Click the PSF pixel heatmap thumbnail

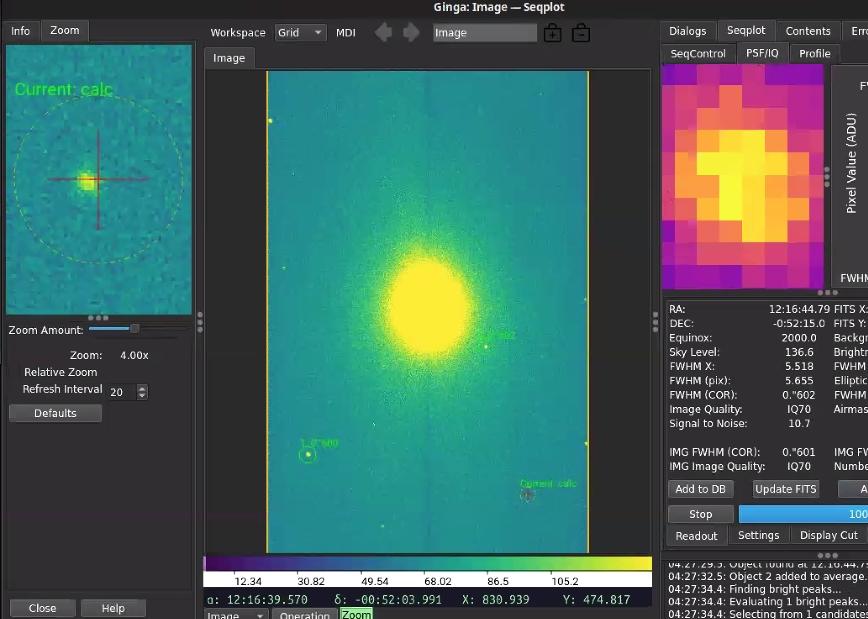point(742,176)
